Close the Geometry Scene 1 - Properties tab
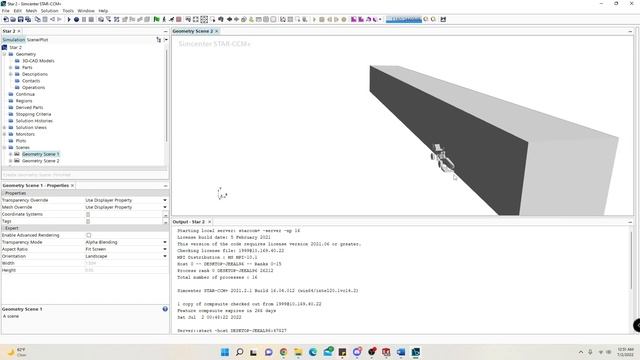Image resolution: width=640 pixels, height=360 pixels. click(x=72, y=185)
